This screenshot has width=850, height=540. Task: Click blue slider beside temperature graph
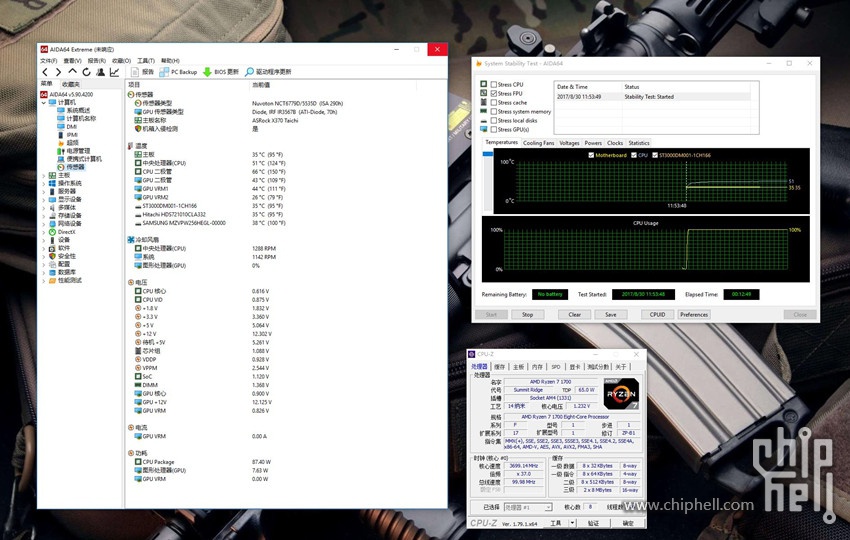click(x=487, y=154)
